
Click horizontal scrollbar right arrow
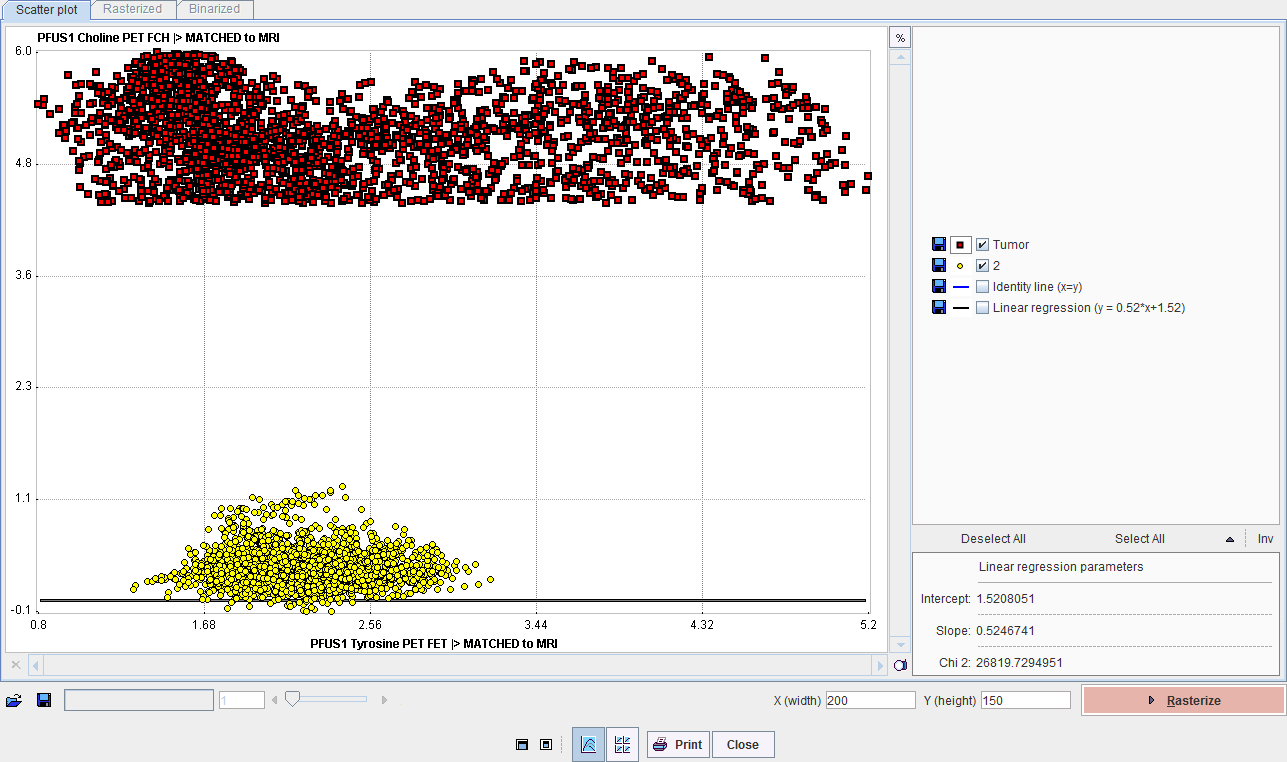click(x=880, y=665)
